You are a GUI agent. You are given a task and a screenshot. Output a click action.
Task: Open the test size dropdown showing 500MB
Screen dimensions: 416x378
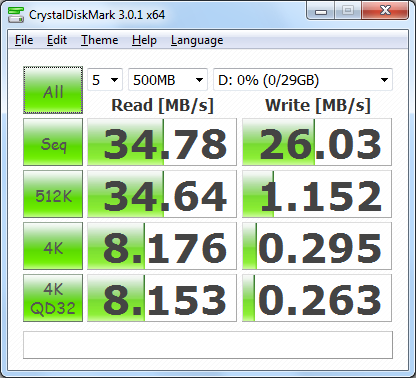coord(168,80)
